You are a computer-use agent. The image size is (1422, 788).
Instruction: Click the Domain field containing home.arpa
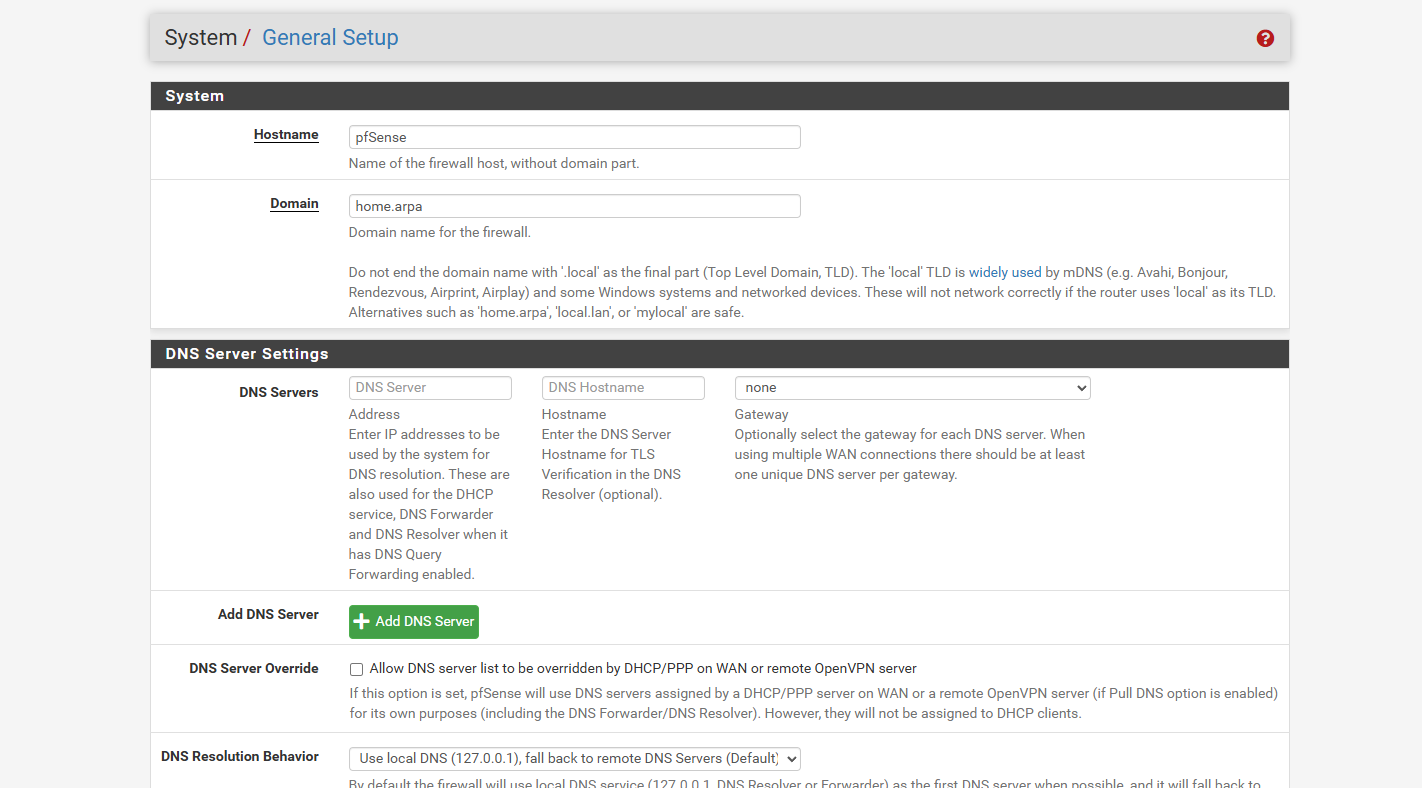click(x=574, y=206)
